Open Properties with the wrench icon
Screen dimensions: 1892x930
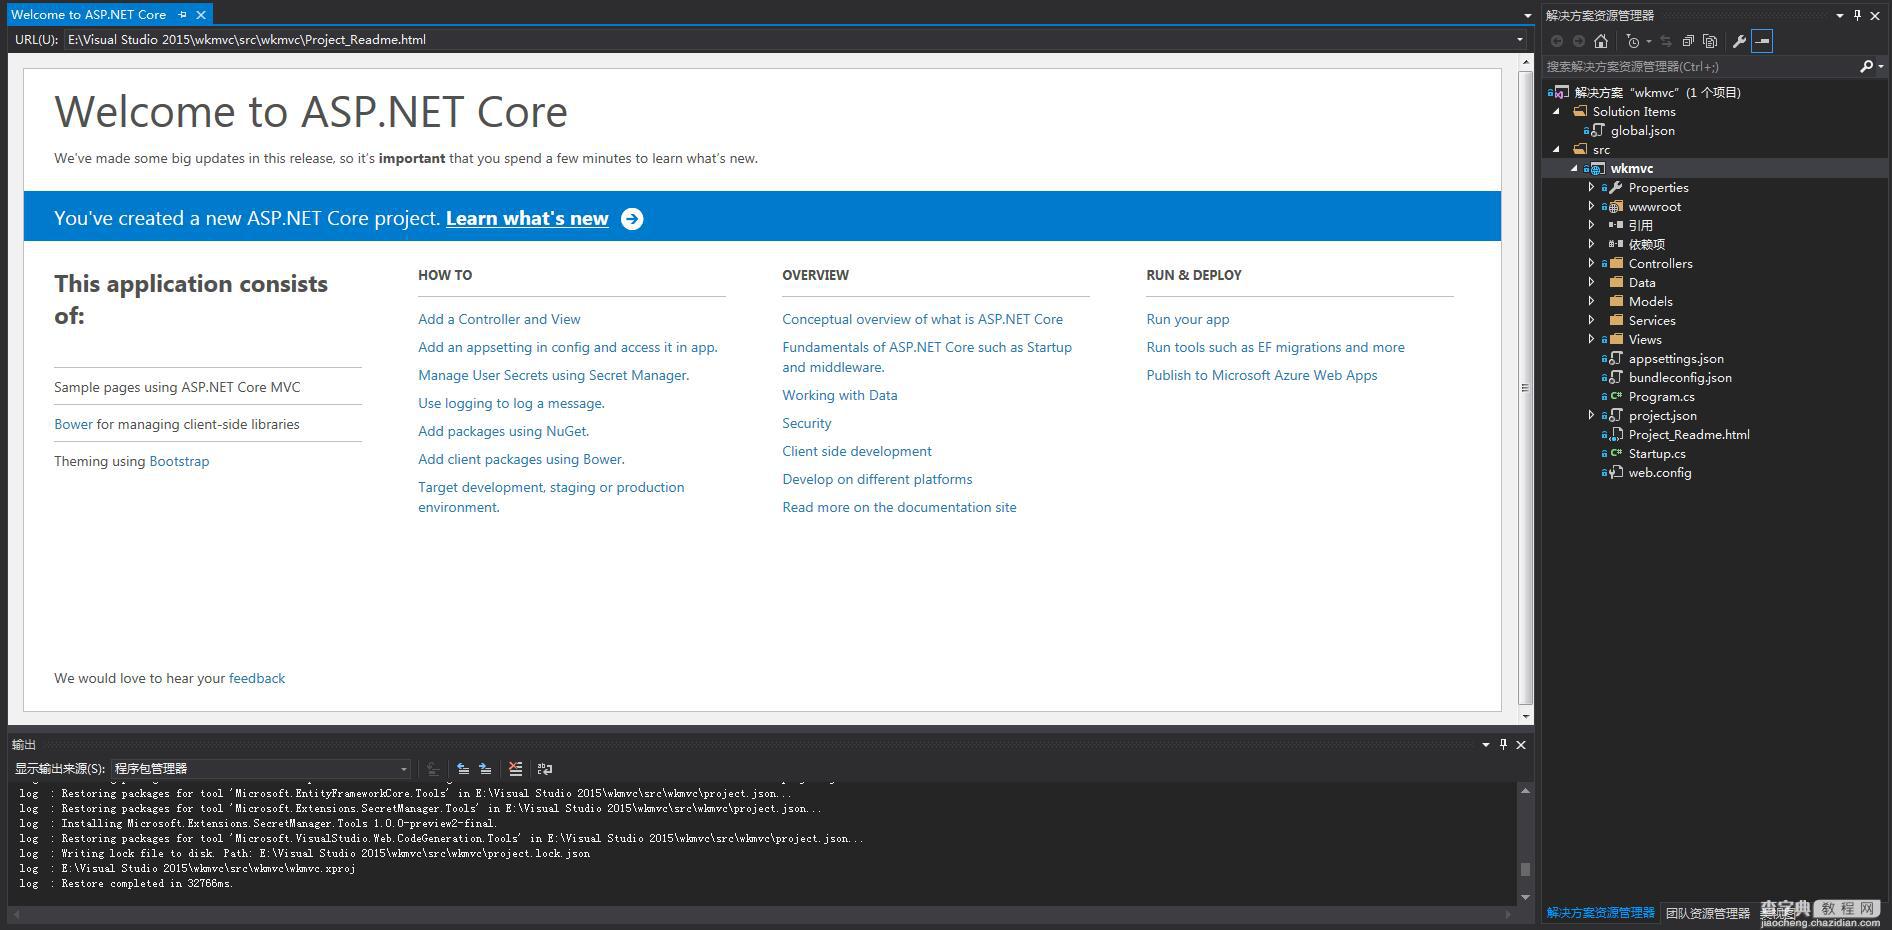tap(1739, 41)
